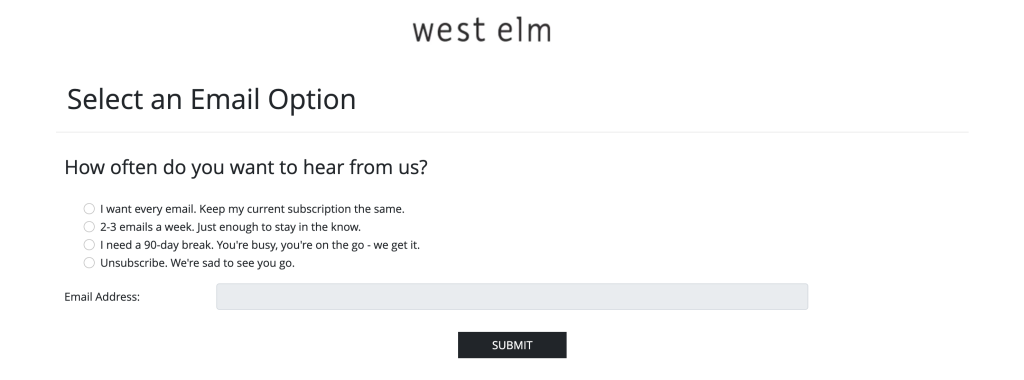
Task: Submit the email preference form
Action: pyautogui.click(x=512, y=345)
